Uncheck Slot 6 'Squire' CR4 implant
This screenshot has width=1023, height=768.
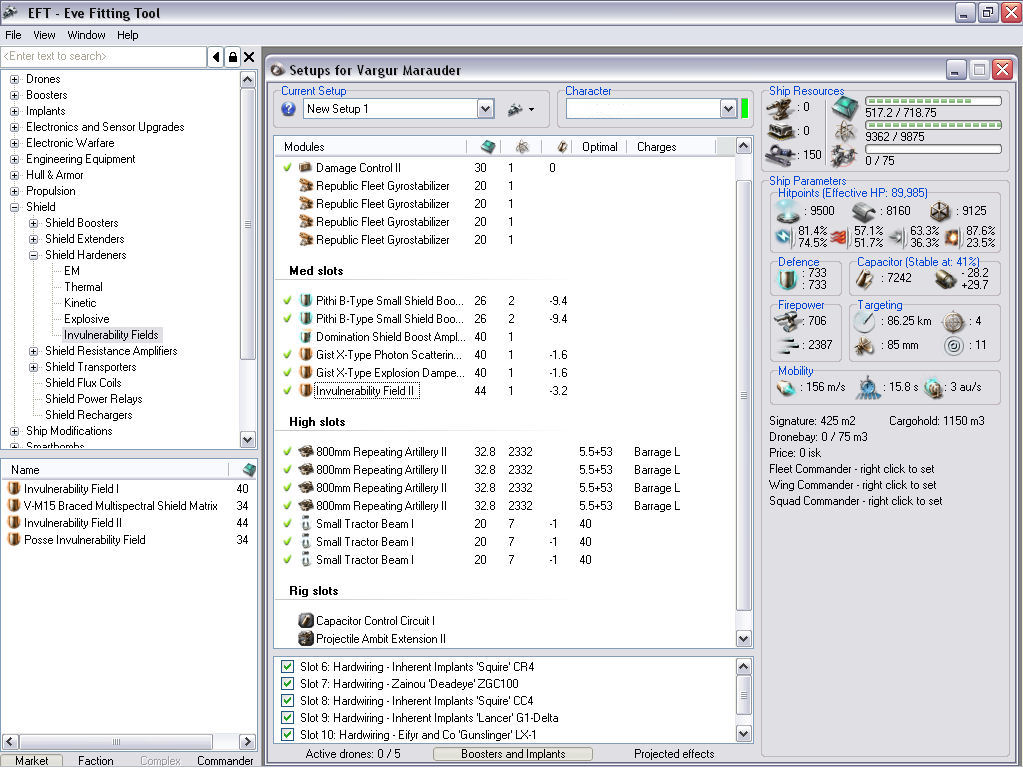(x=288, y=667)
